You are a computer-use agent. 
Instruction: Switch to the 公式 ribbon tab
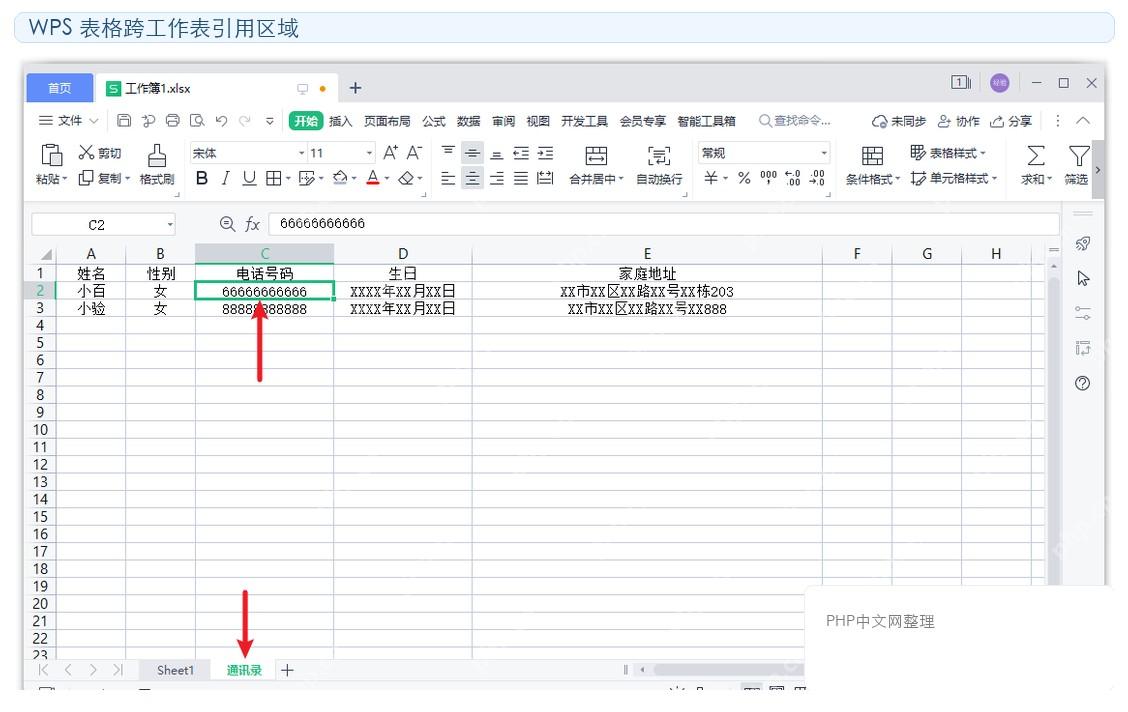click(x=434, y=121)
